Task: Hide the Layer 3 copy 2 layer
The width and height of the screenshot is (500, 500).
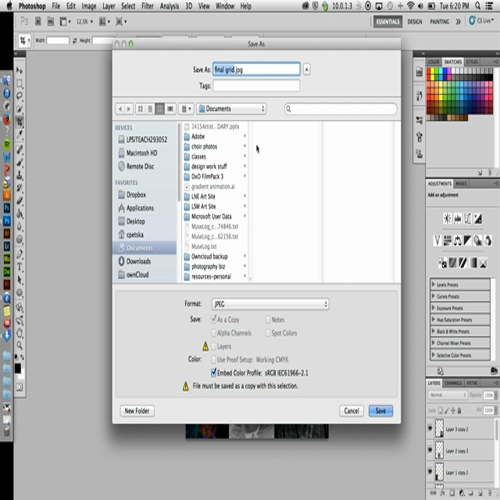Action: tap(430, 428)
